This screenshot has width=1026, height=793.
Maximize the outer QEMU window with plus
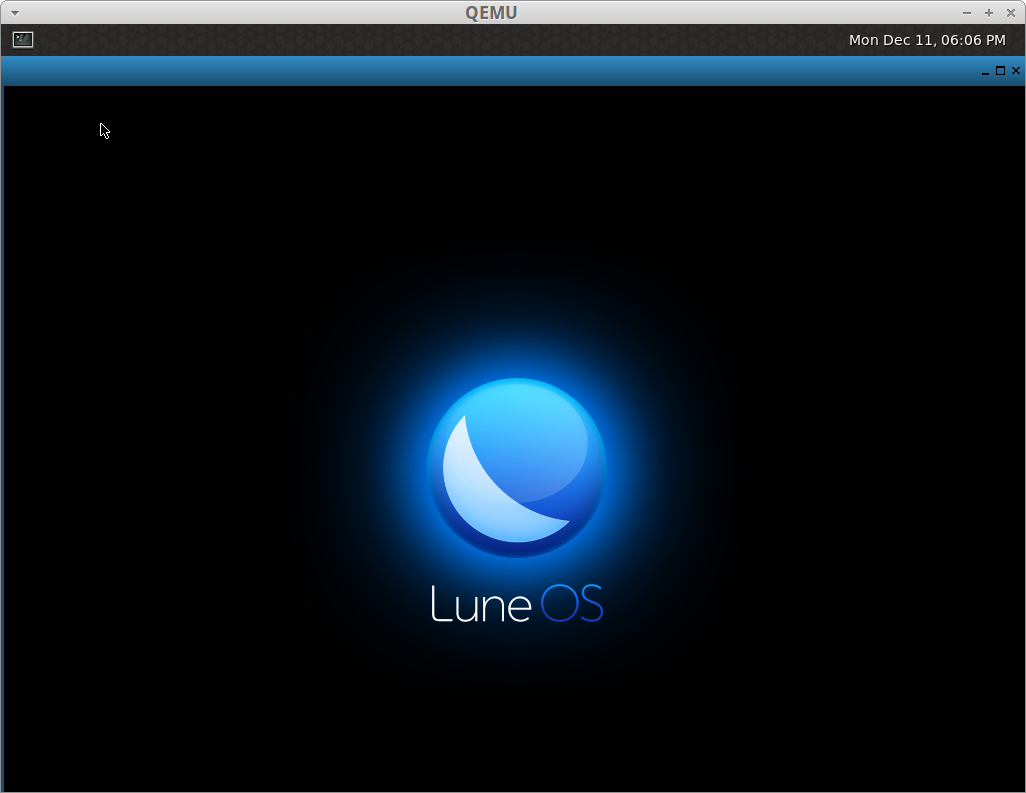(989, 13)
